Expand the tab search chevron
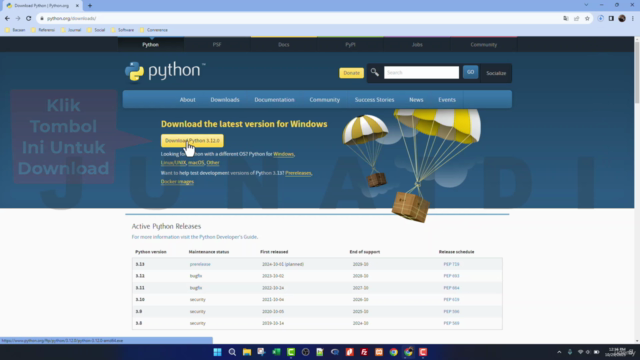 [586, 5]
